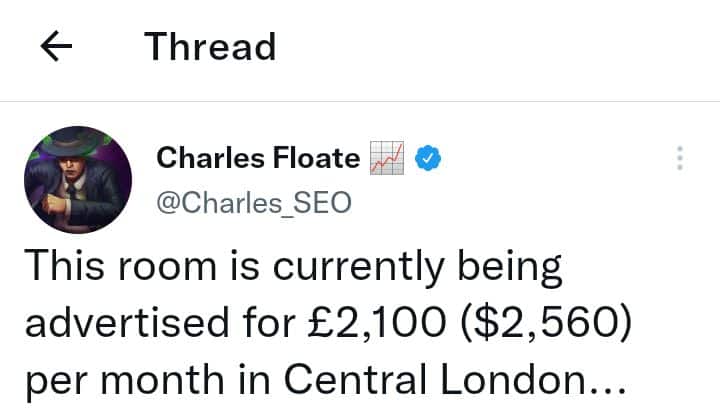Open the tweet's three-dot more menu
Image resolution: width=720 pixels, height=416 pixels.
pos(680,158)
